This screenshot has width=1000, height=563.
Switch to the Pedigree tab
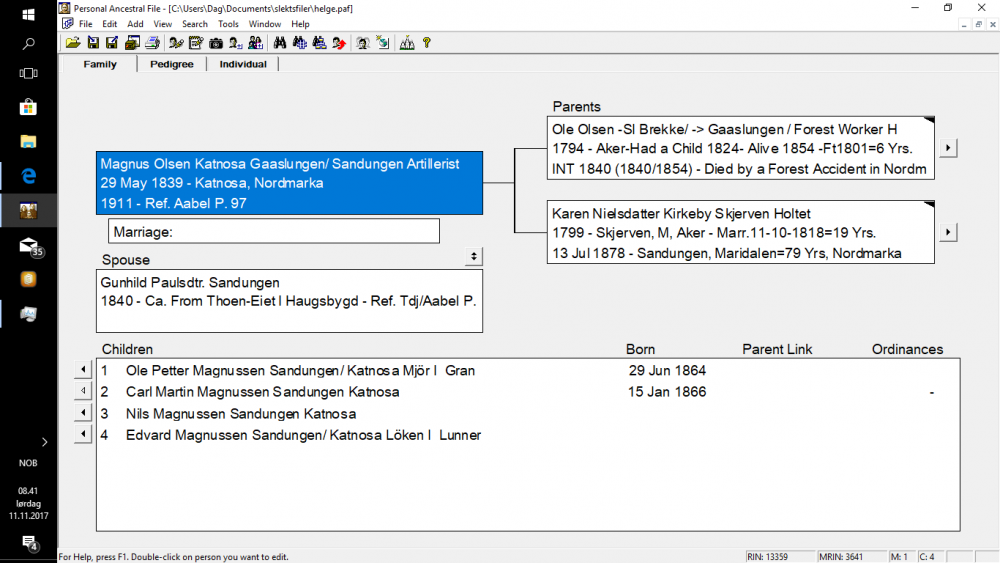tap(172, 64)
